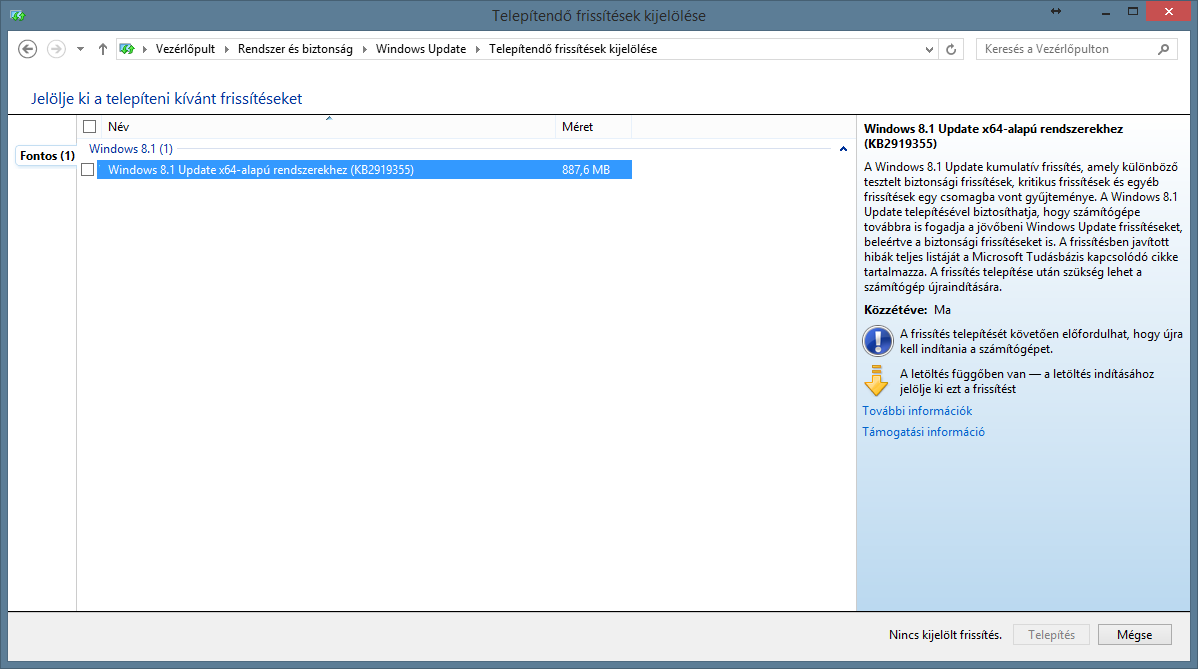This screenshot has width=1198, height=669.
Task: Close the window with the red X
Action: coord(1169,11)
